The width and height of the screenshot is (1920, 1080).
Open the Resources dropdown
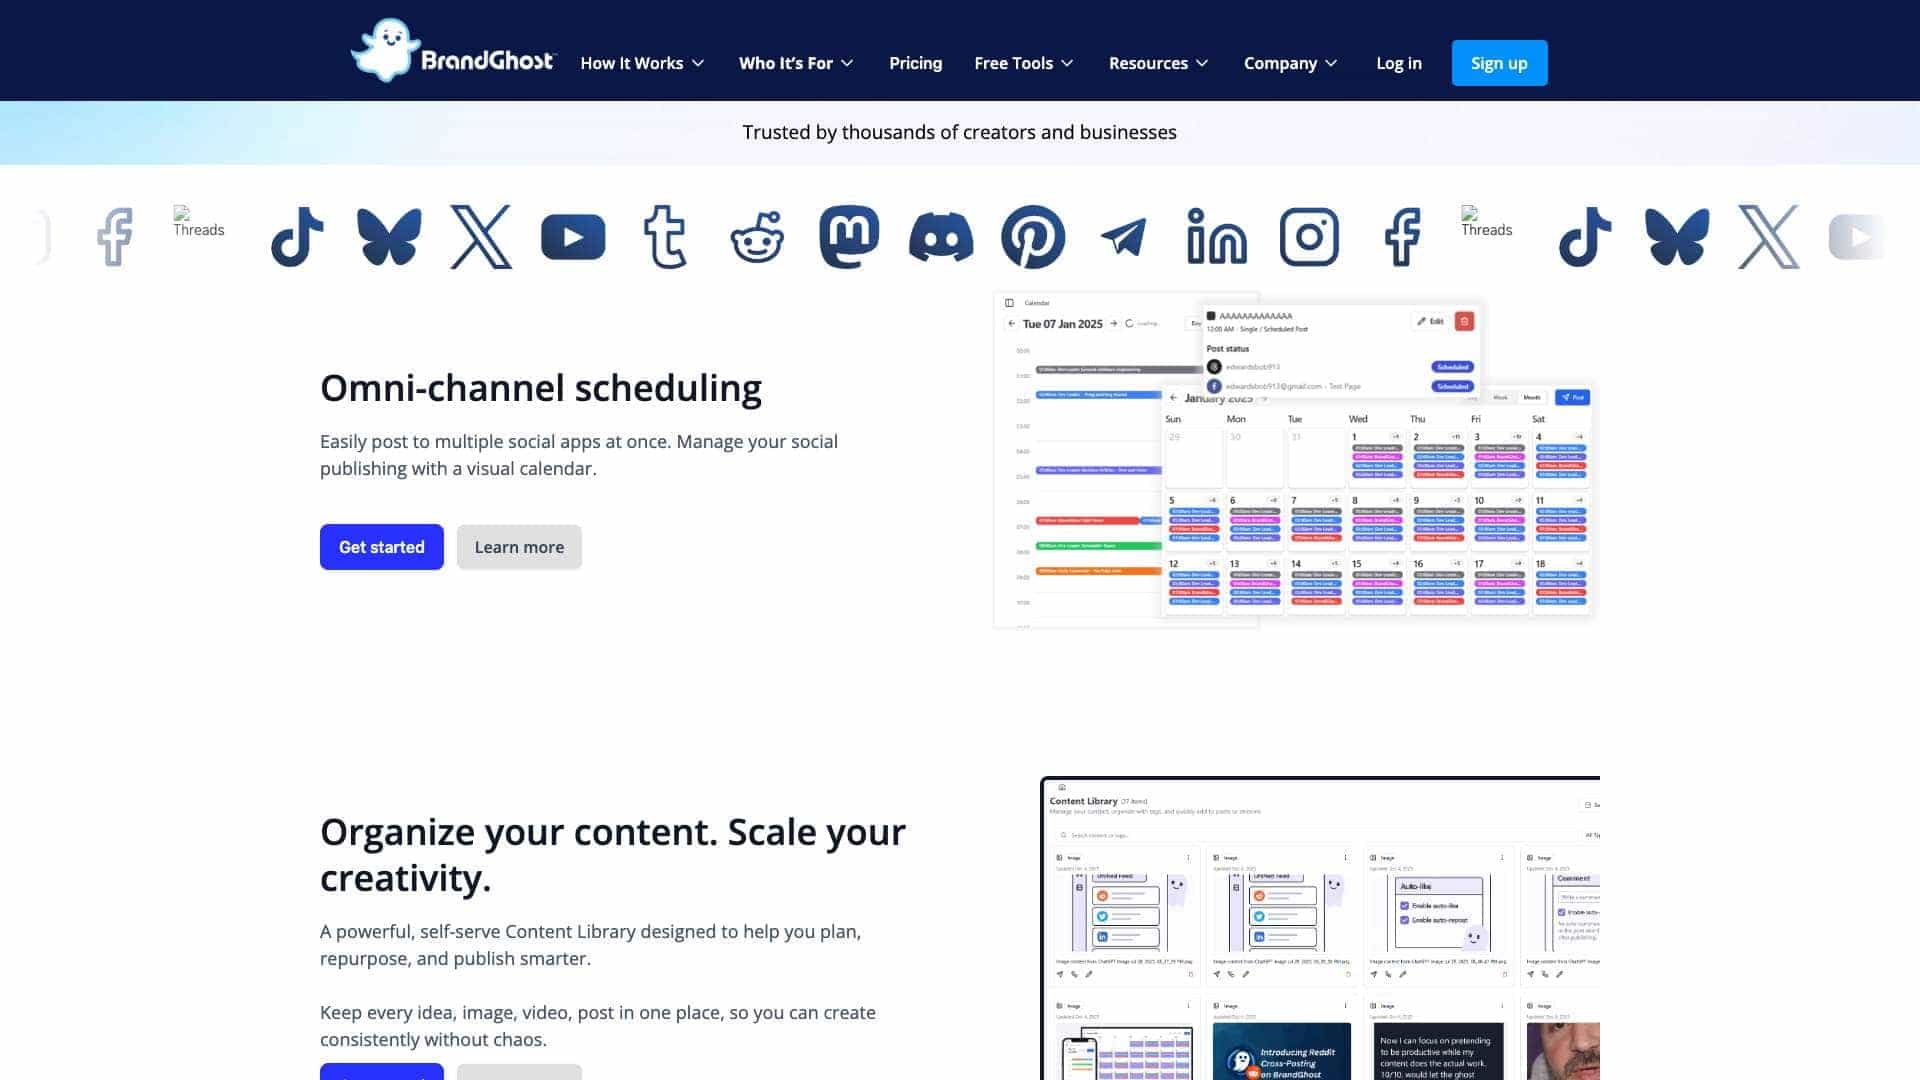coord(1159,63)
